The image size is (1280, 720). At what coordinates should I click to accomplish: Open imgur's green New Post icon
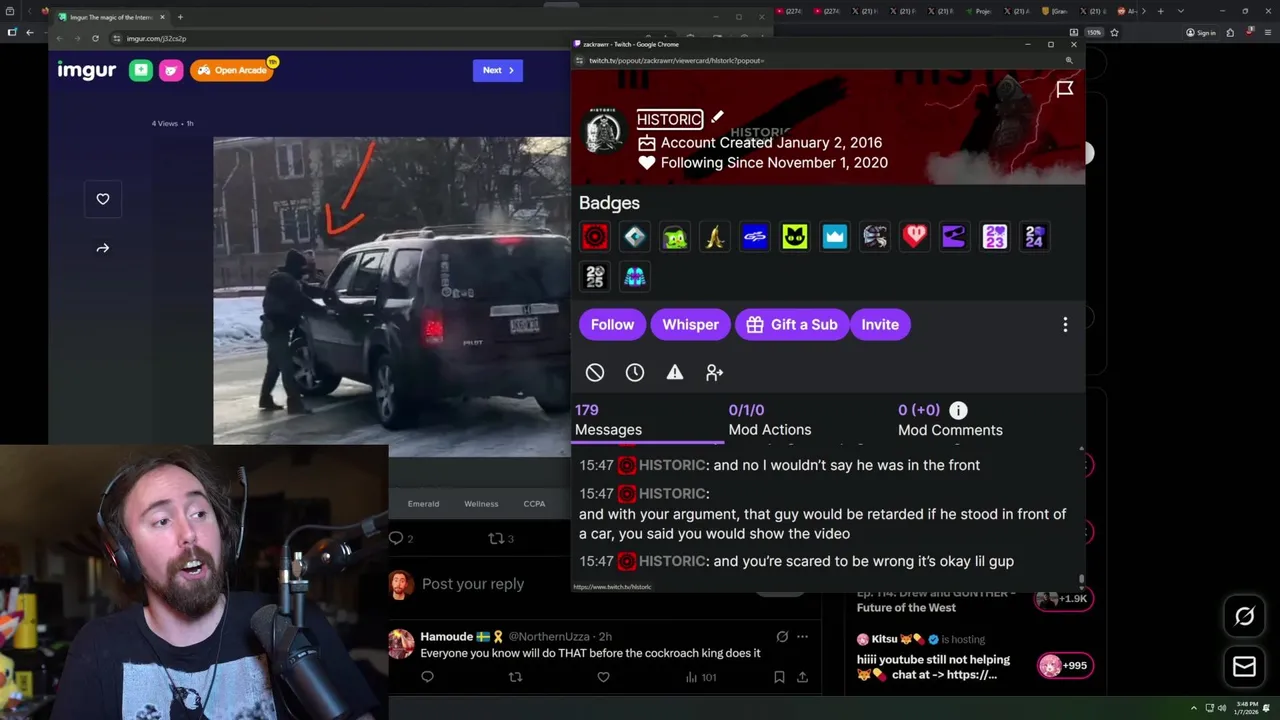(141, 70)
